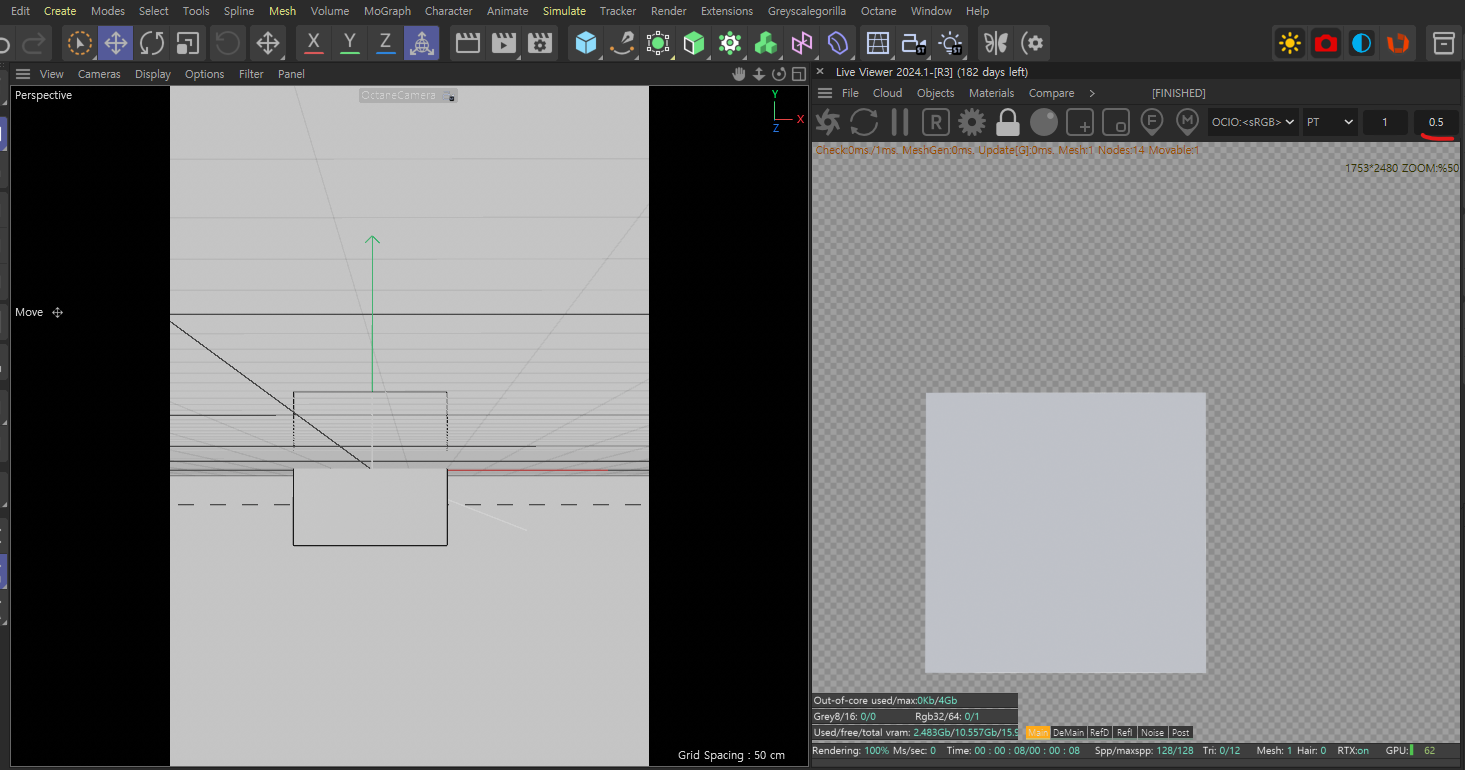The image size is (1465, 770).
Task: Click the purple field icon
Action: [x=837, y=43]
